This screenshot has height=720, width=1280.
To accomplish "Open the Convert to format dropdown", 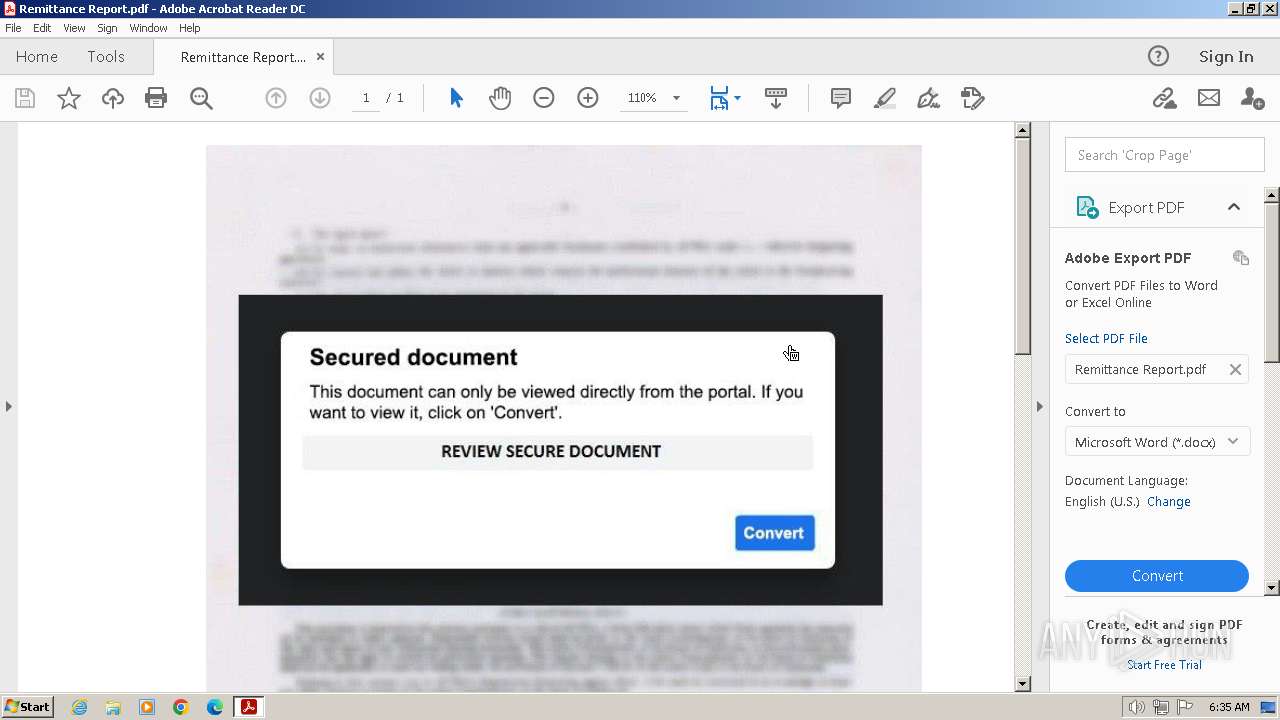I will [x=1158, y=442].
